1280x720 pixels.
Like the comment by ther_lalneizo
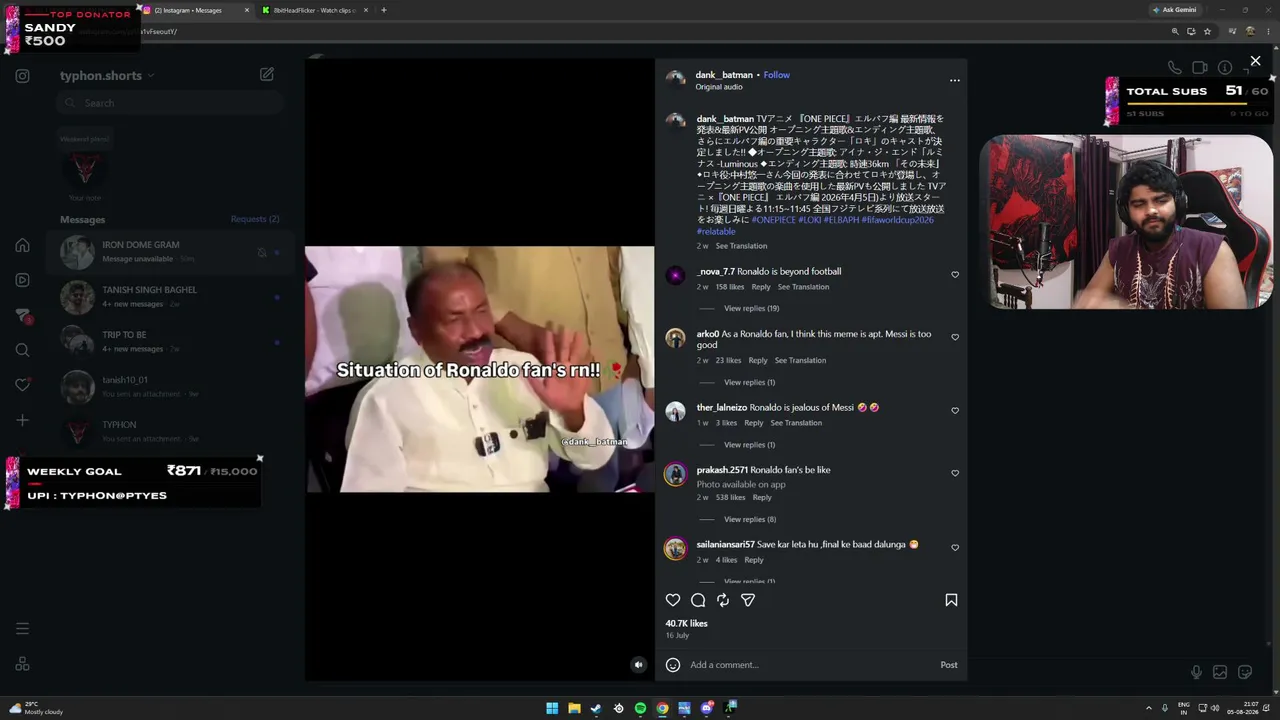[955, 410]
